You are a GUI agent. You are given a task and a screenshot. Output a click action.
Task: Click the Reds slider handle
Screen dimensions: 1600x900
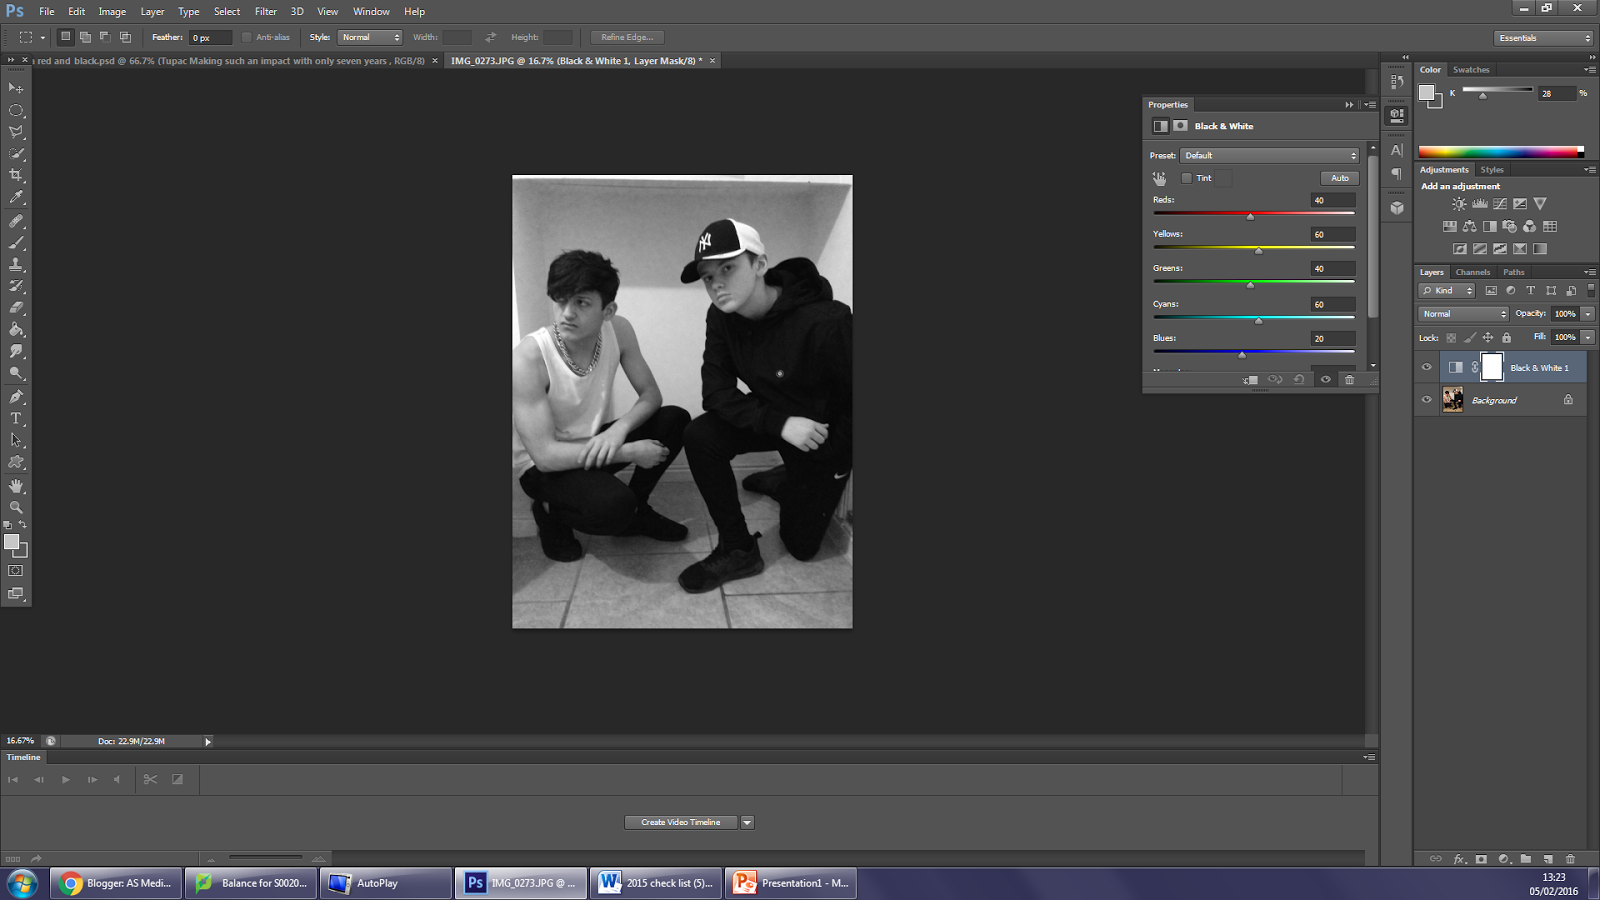pyautogui.click(x=1250, y=216)
